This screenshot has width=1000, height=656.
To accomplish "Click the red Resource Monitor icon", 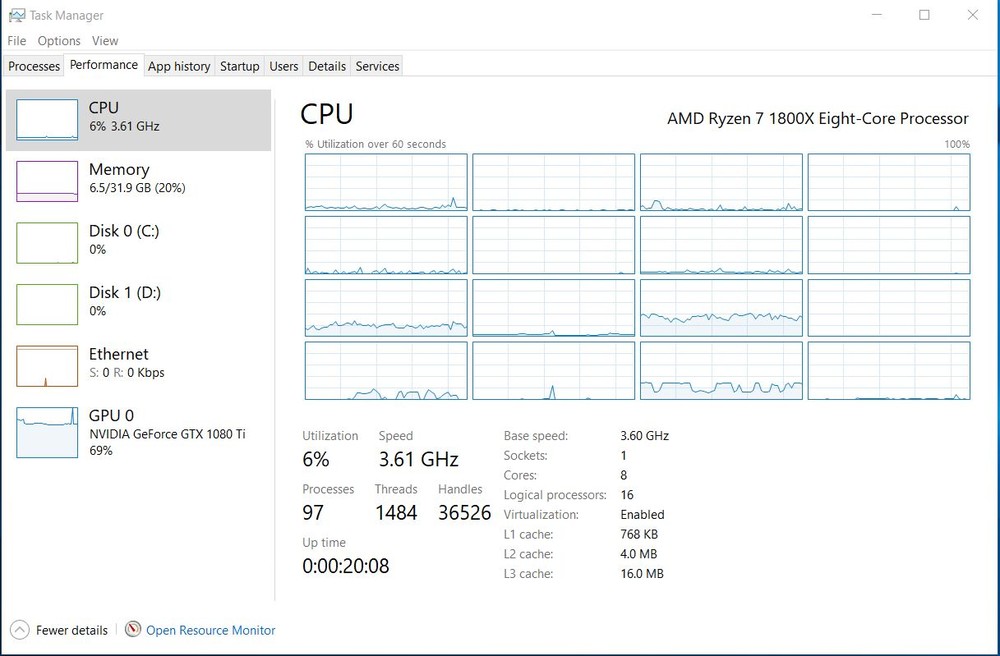I will (133, 630).
